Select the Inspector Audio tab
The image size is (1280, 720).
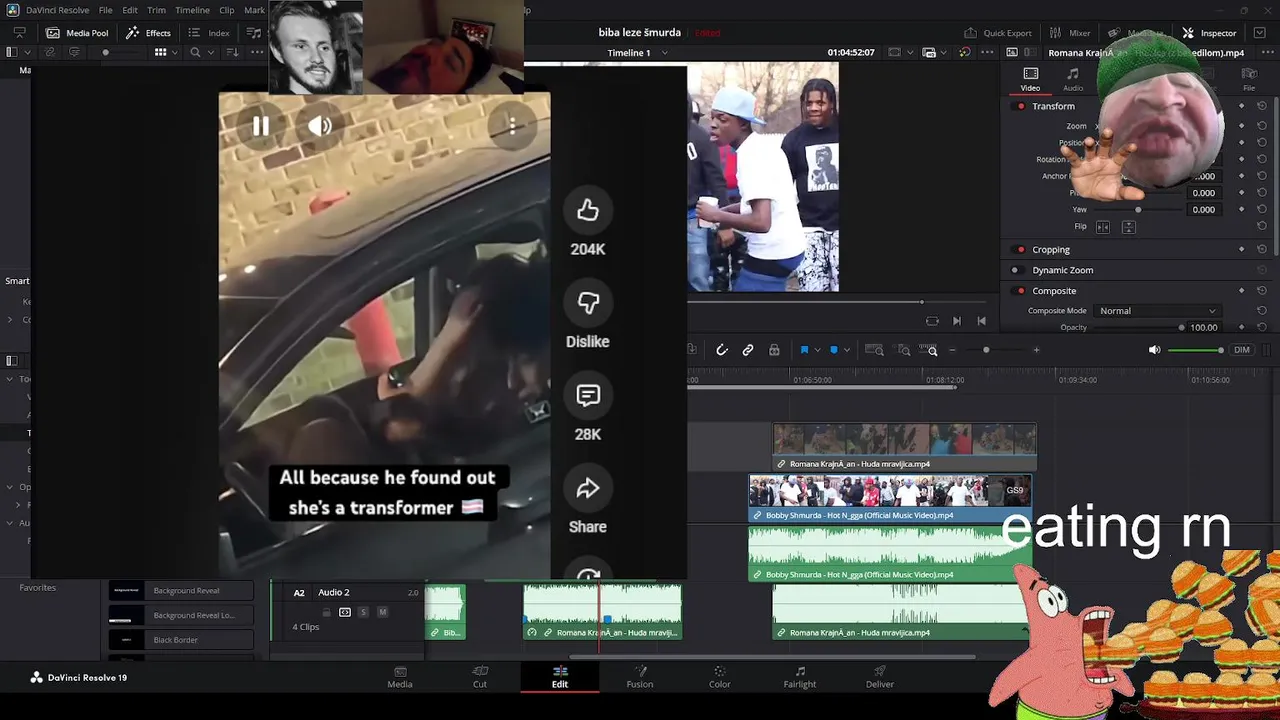(1073, 79)
